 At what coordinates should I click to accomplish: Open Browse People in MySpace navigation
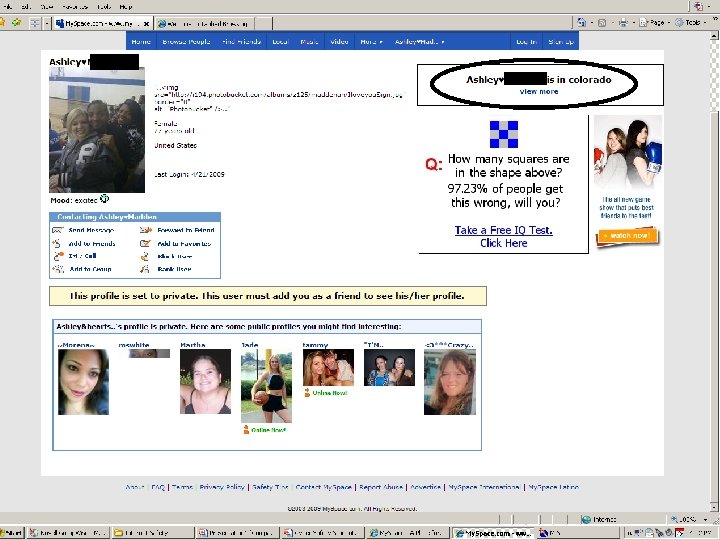[186, 41]
